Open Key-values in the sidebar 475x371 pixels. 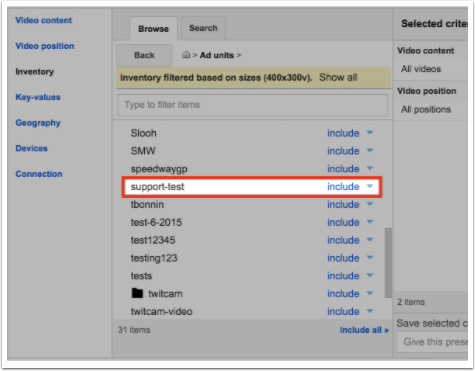point(38,97)
